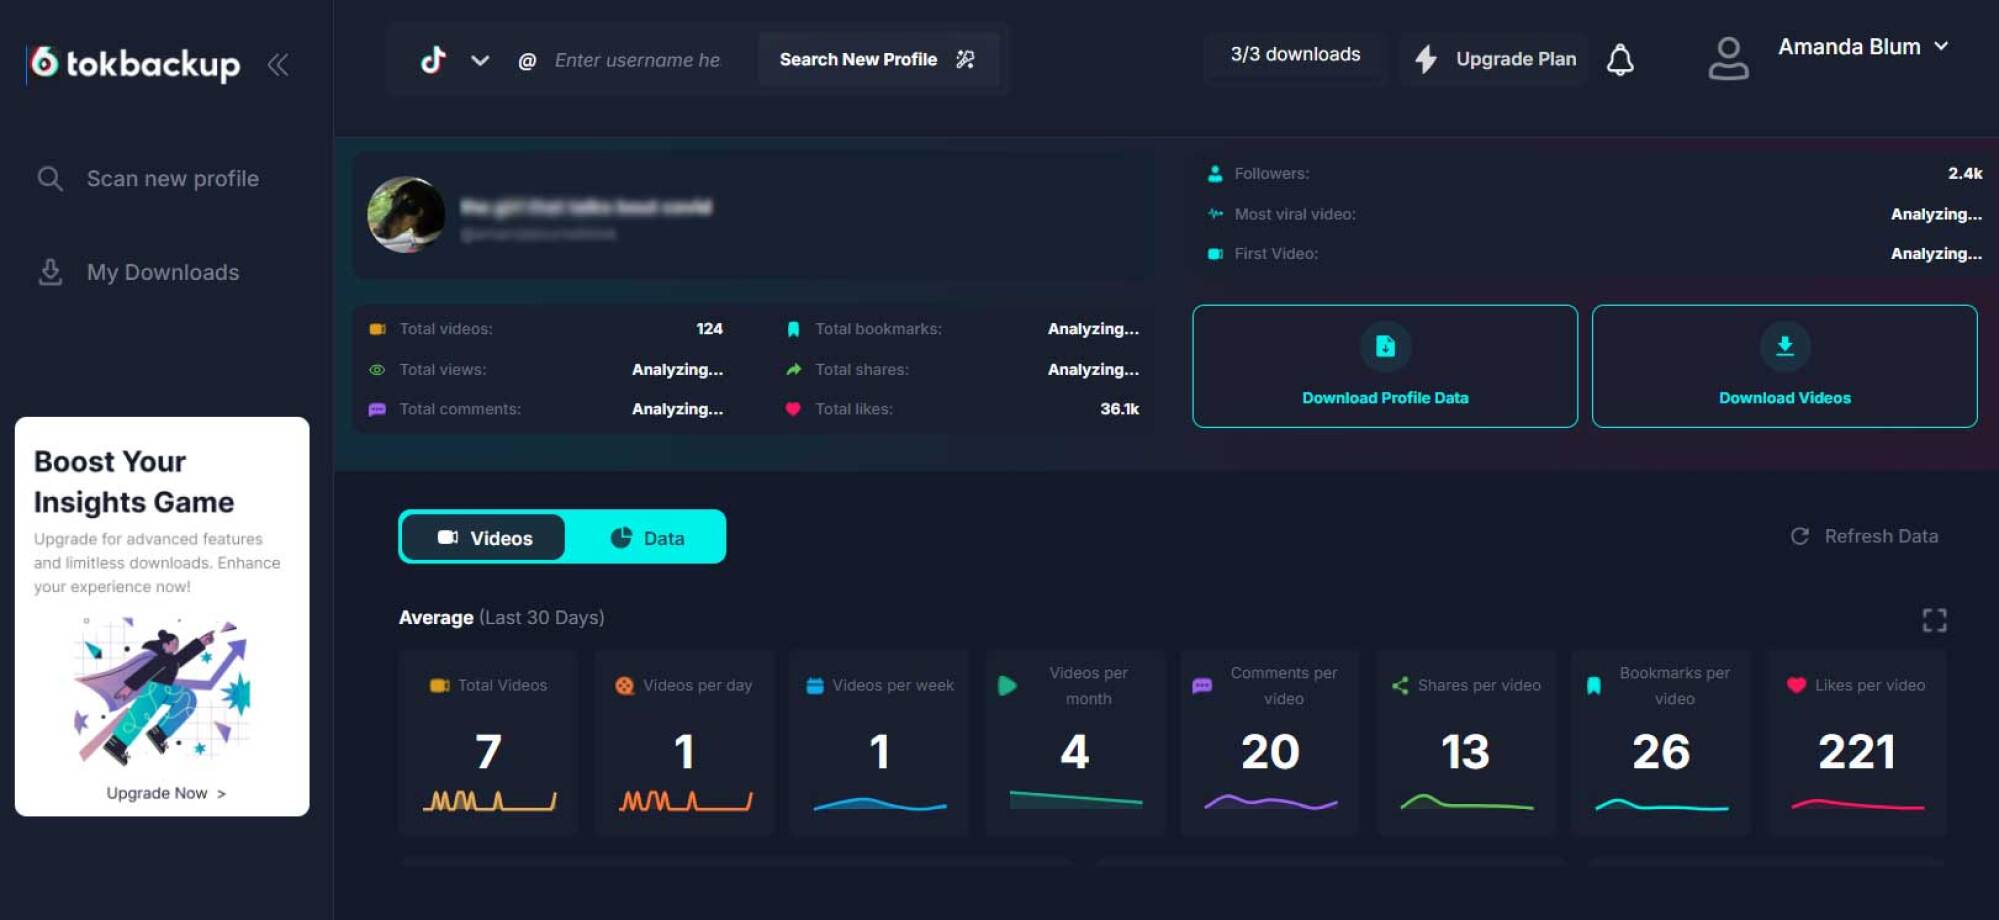
Task: Switch to the Videos tab
Action: [x=484, y=538]
